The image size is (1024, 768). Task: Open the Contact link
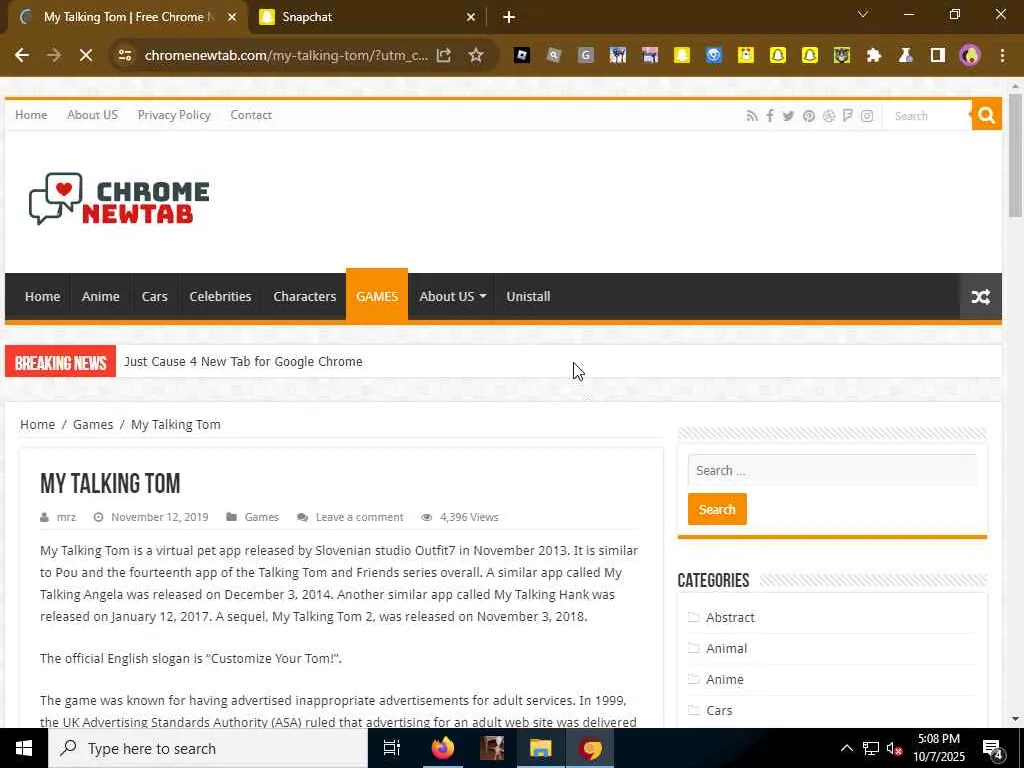click(251, 115)
